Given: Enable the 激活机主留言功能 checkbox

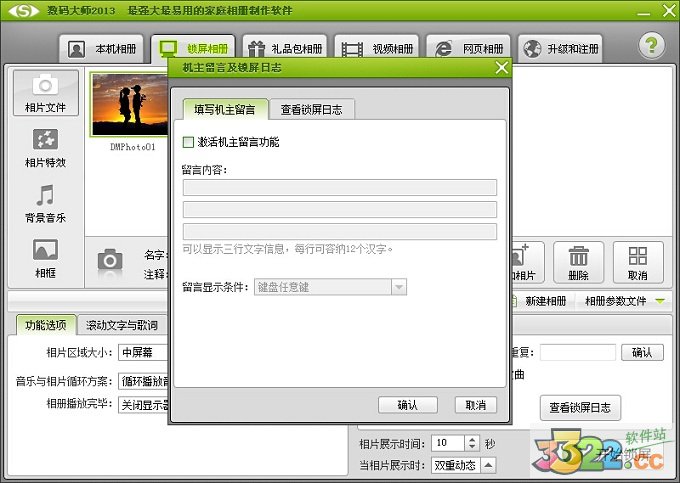Looking at the screenshot, I should tap(188, 142).
